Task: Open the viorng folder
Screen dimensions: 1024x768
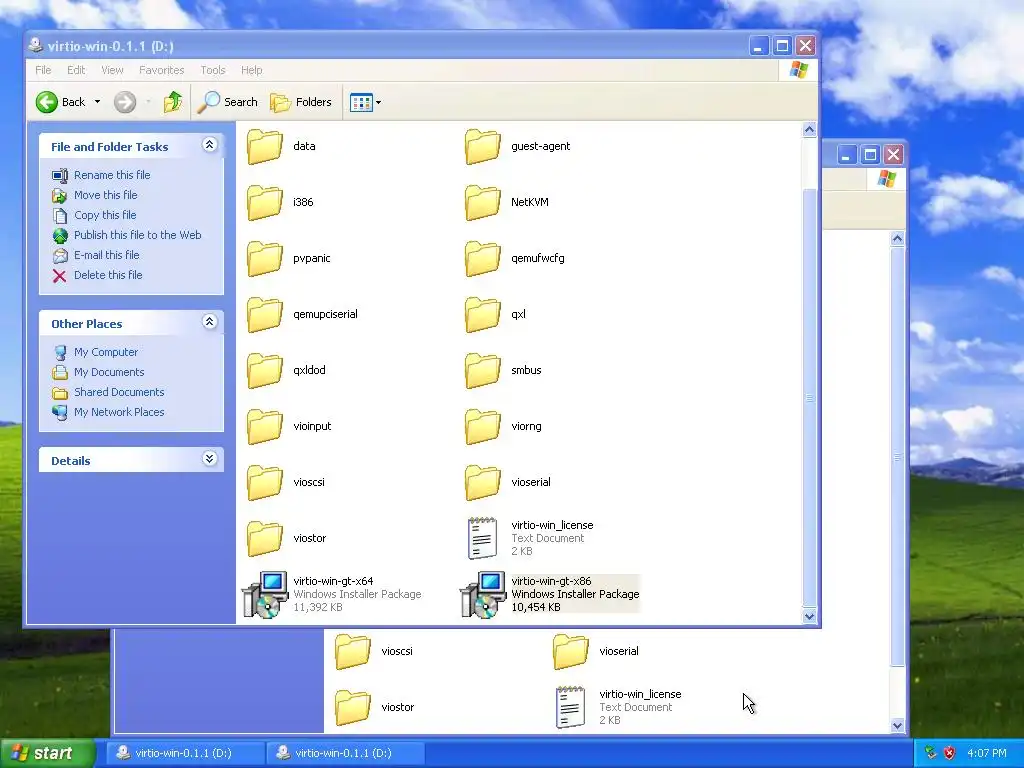Action: coord(503,426)
